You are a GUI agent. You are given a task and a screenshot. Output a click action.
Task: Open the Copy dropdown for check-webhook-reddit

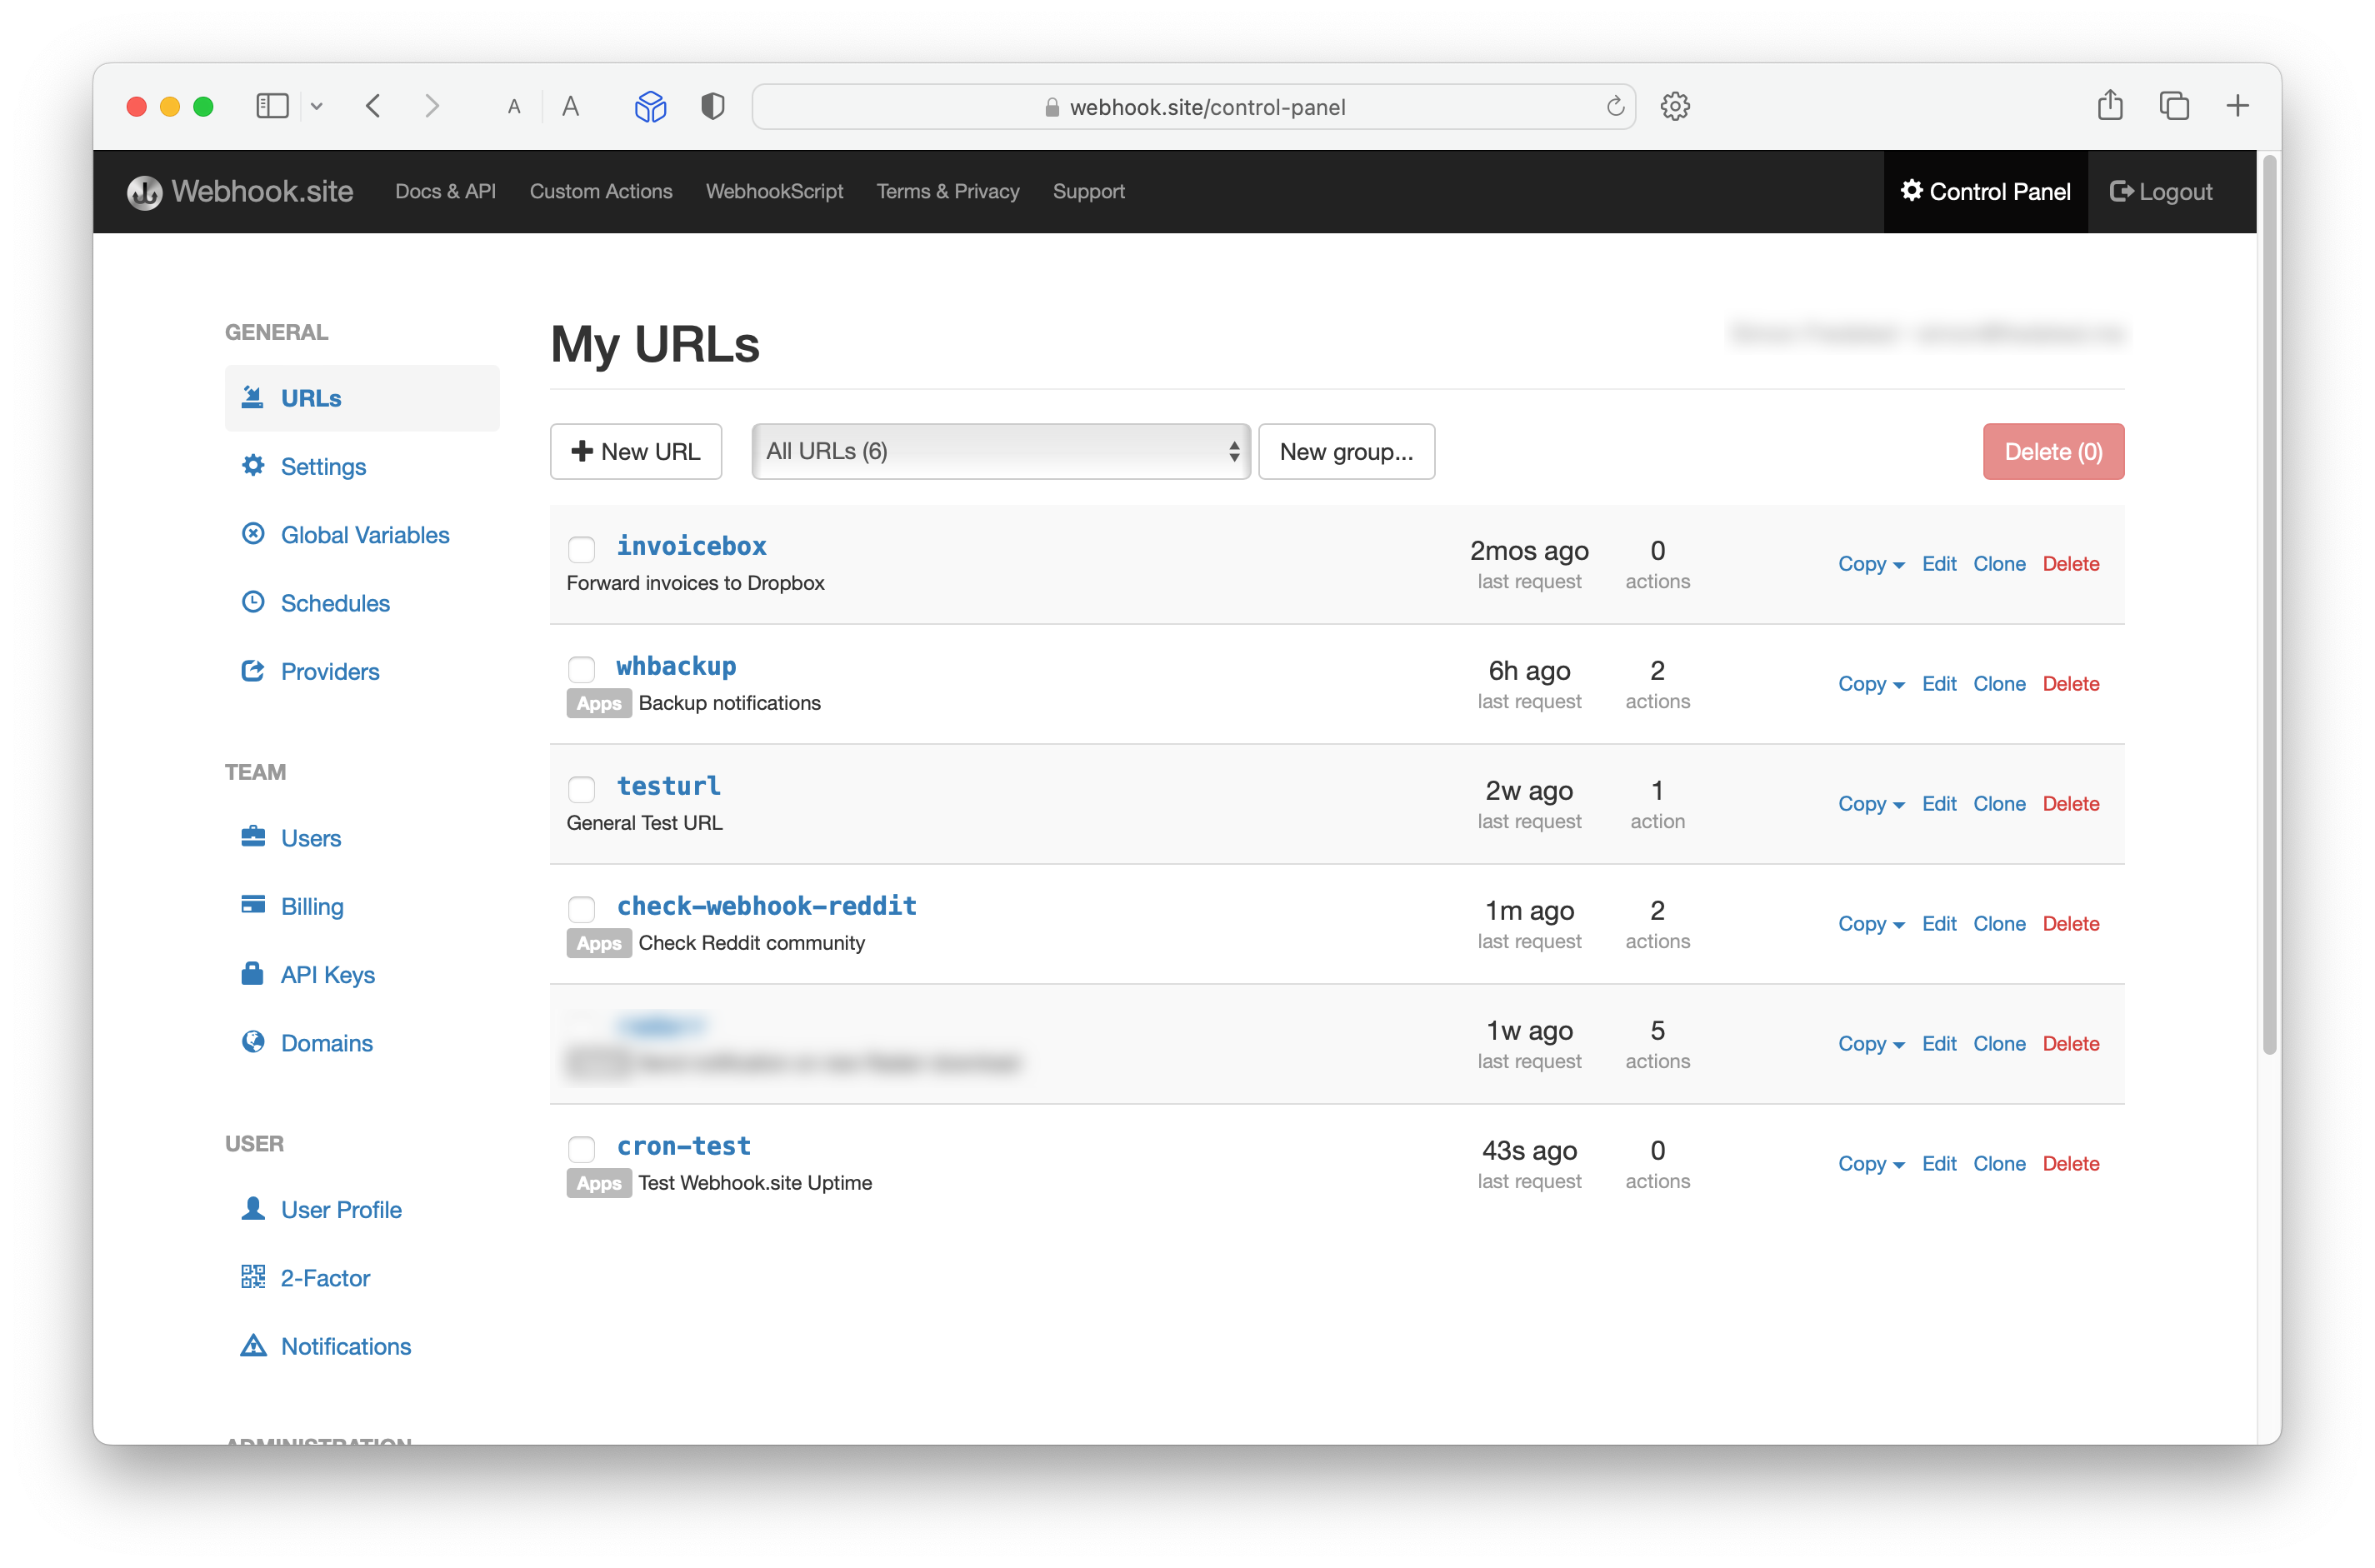click(x=1869, y=923)
